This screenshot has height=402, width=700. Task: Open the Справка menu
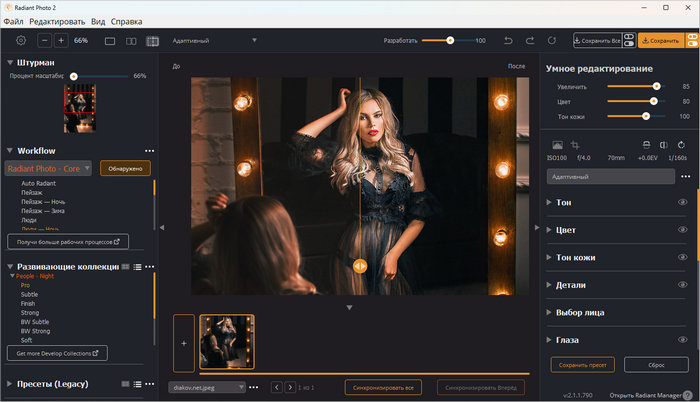coord(126,20)
